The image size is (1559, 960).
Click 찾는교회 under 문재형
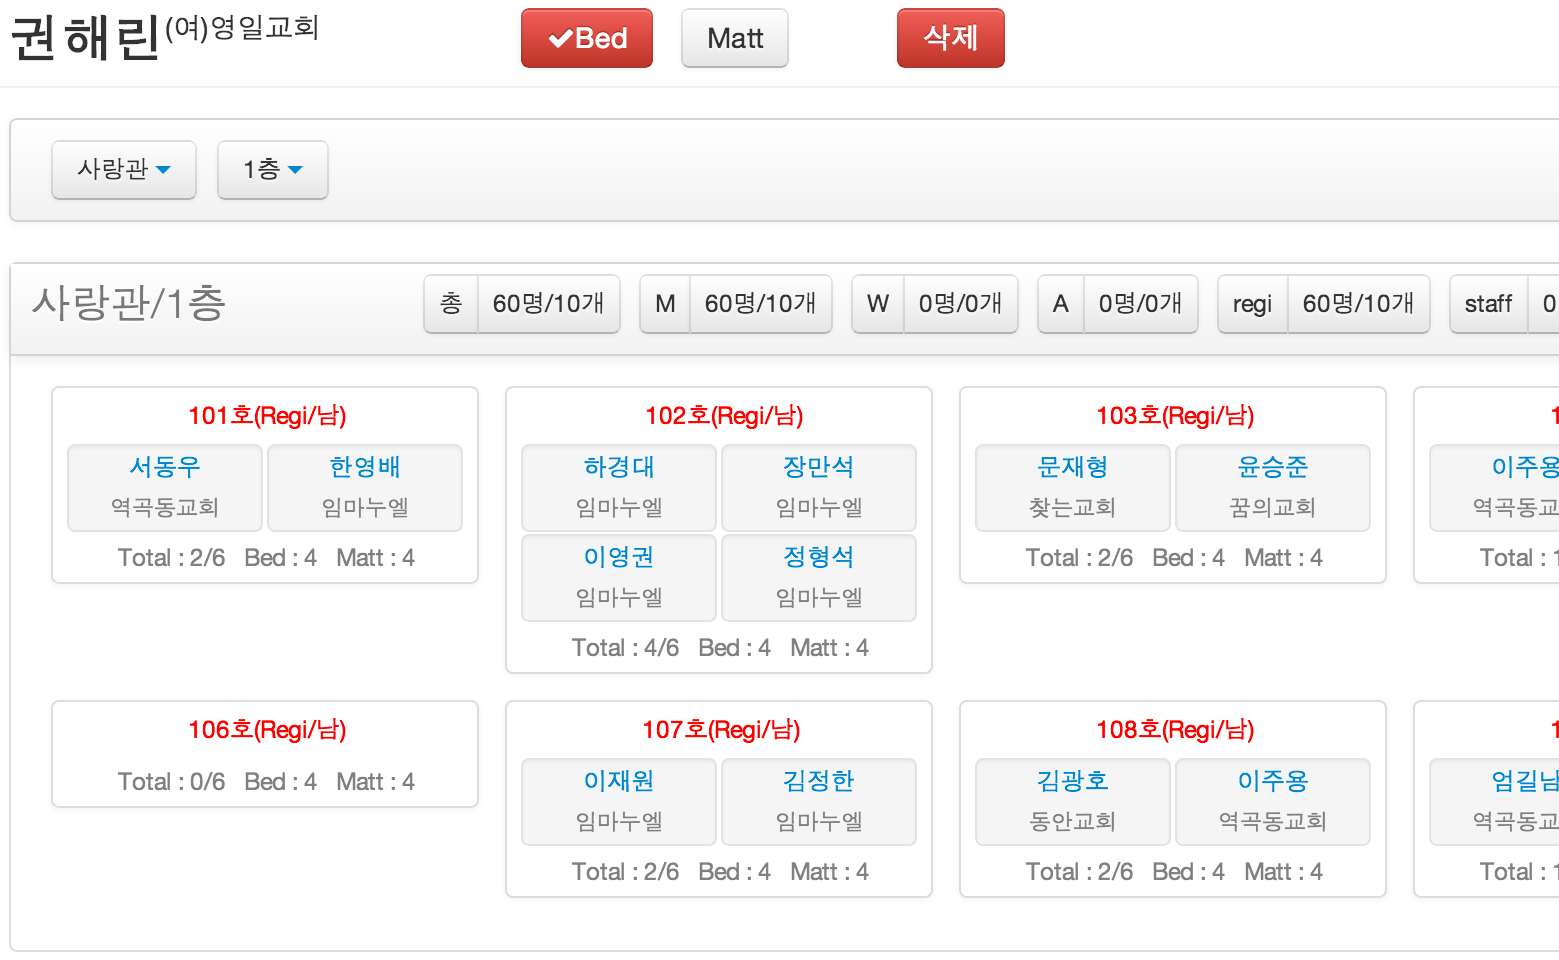[x=1073, y=508]
